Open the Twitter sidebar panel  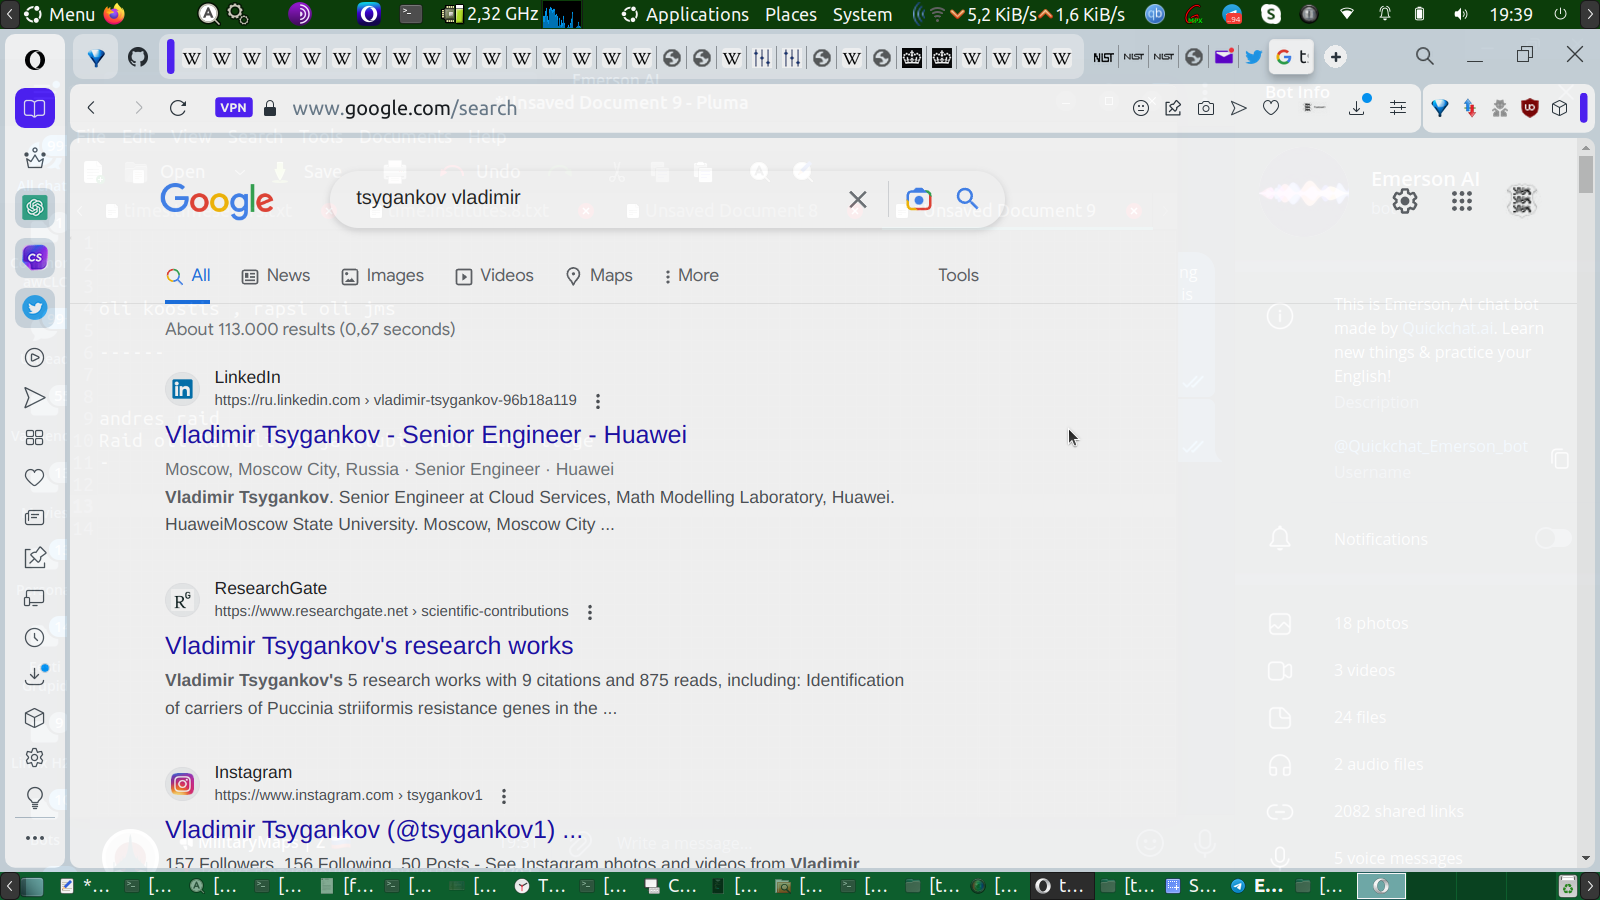pos(35,307)
